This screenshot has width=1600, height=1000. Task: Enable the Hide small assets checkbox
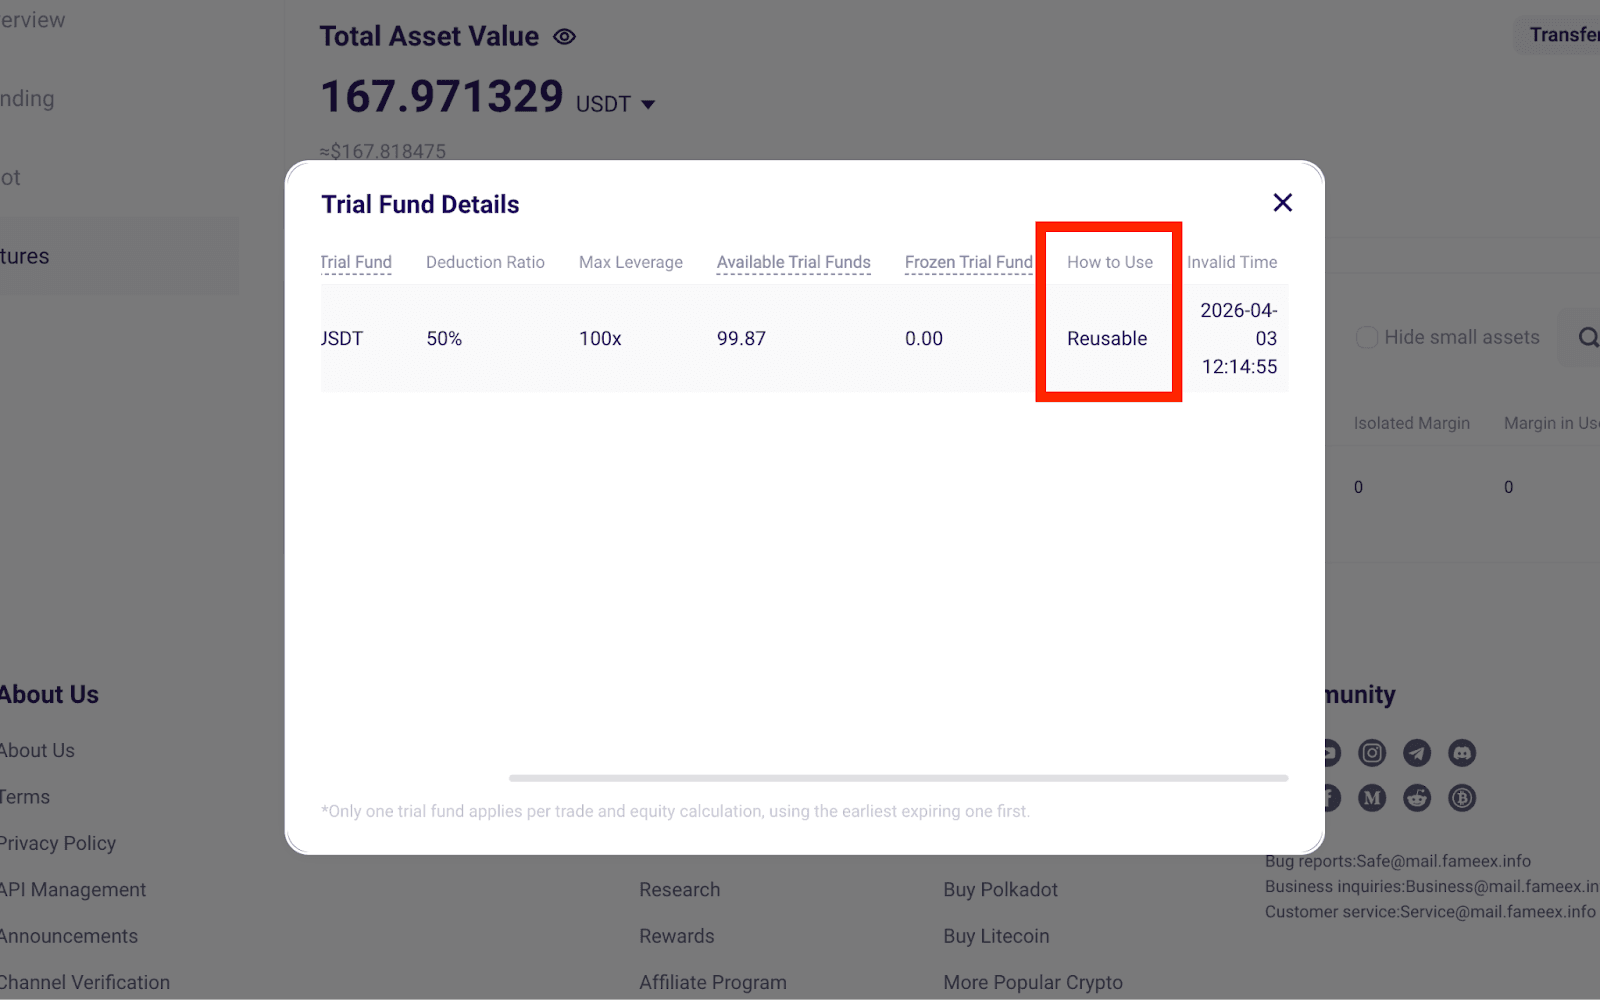click(x=1366, y=337)
